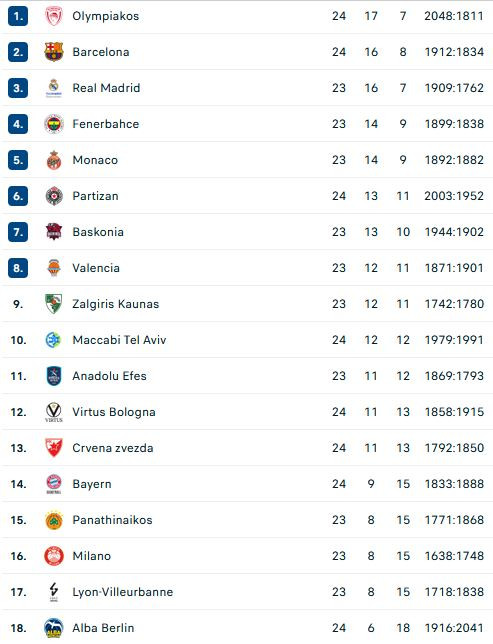Click the Virtus Bologna logo
493x644 pixels.
pos(54,412)
